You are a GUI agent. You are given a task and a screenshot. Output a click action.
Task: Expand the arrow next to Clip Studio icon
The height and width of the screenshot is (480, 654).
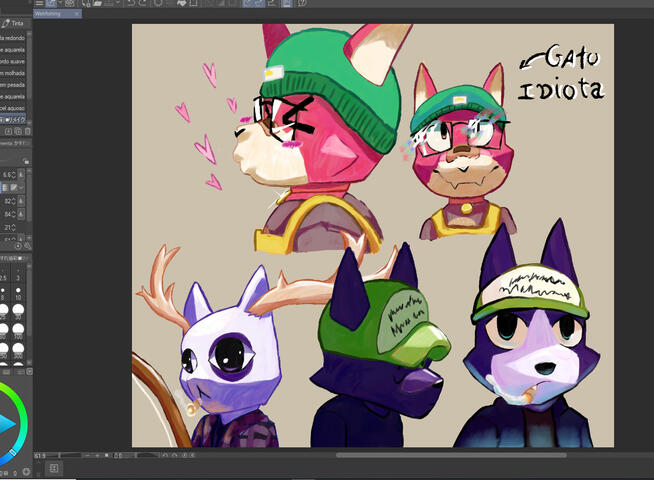(59, 3)
